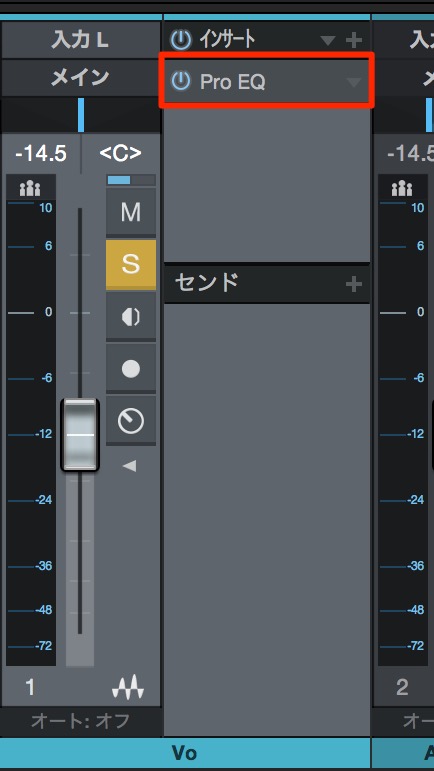Image resolution: width=434 pixels, height=771 pixels.
Task: Toggle the Inserts power icon on
Action: tap(181, 39)
